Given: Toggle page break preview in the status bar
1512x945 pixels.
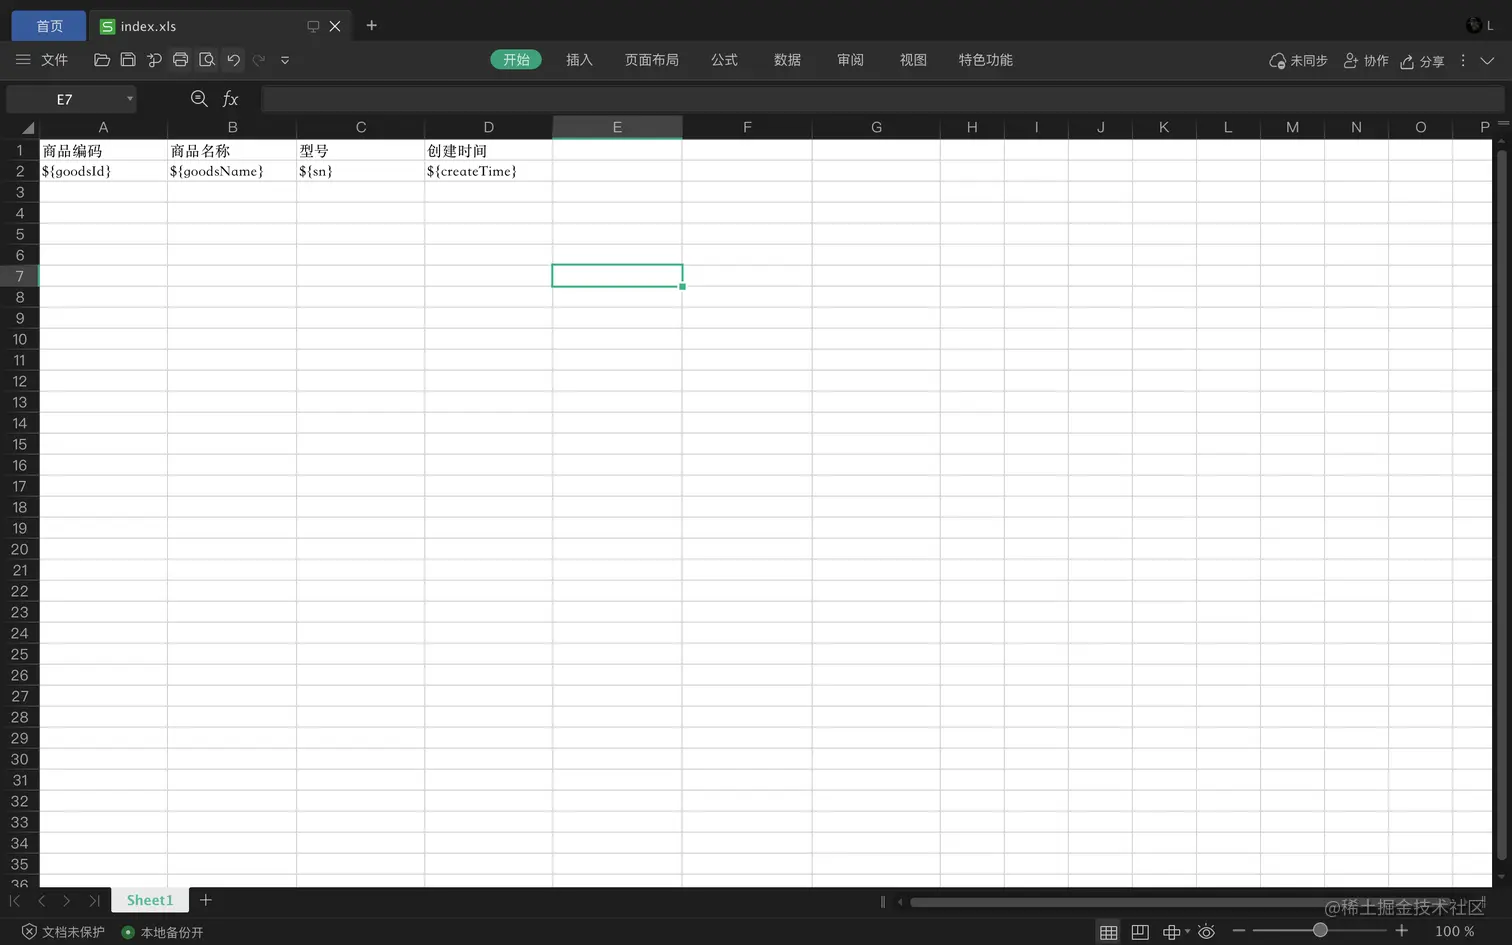Looking at the screenshot, I should click(x=1140, y=931).
